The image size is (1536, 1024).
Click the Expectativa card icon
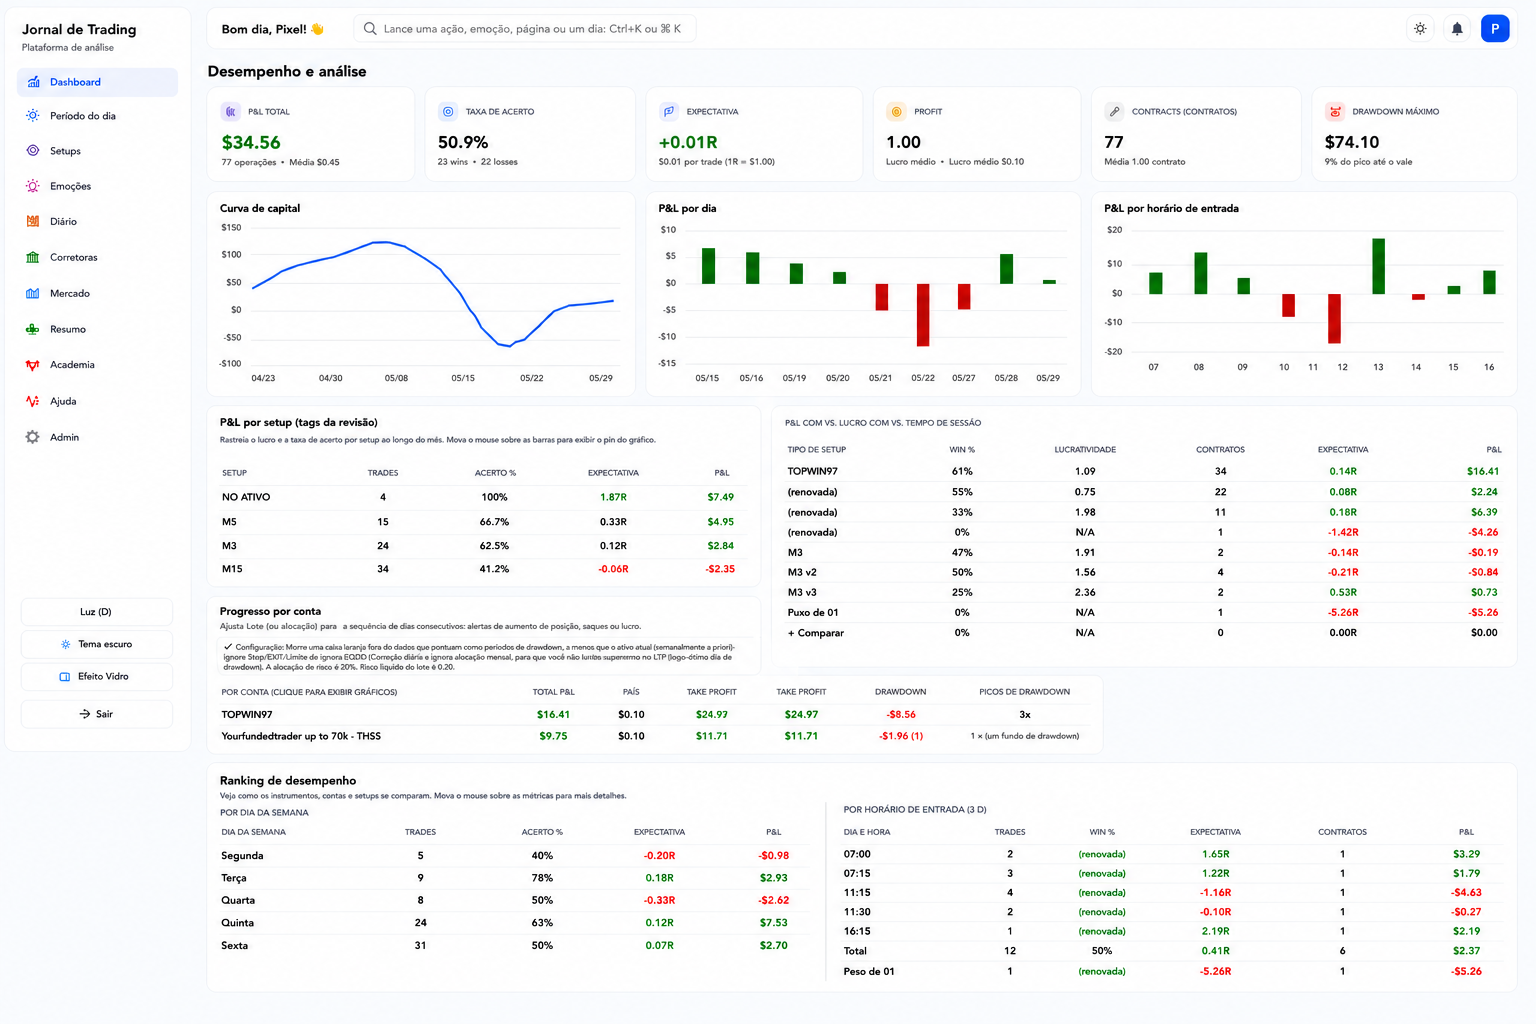[669, 112]
